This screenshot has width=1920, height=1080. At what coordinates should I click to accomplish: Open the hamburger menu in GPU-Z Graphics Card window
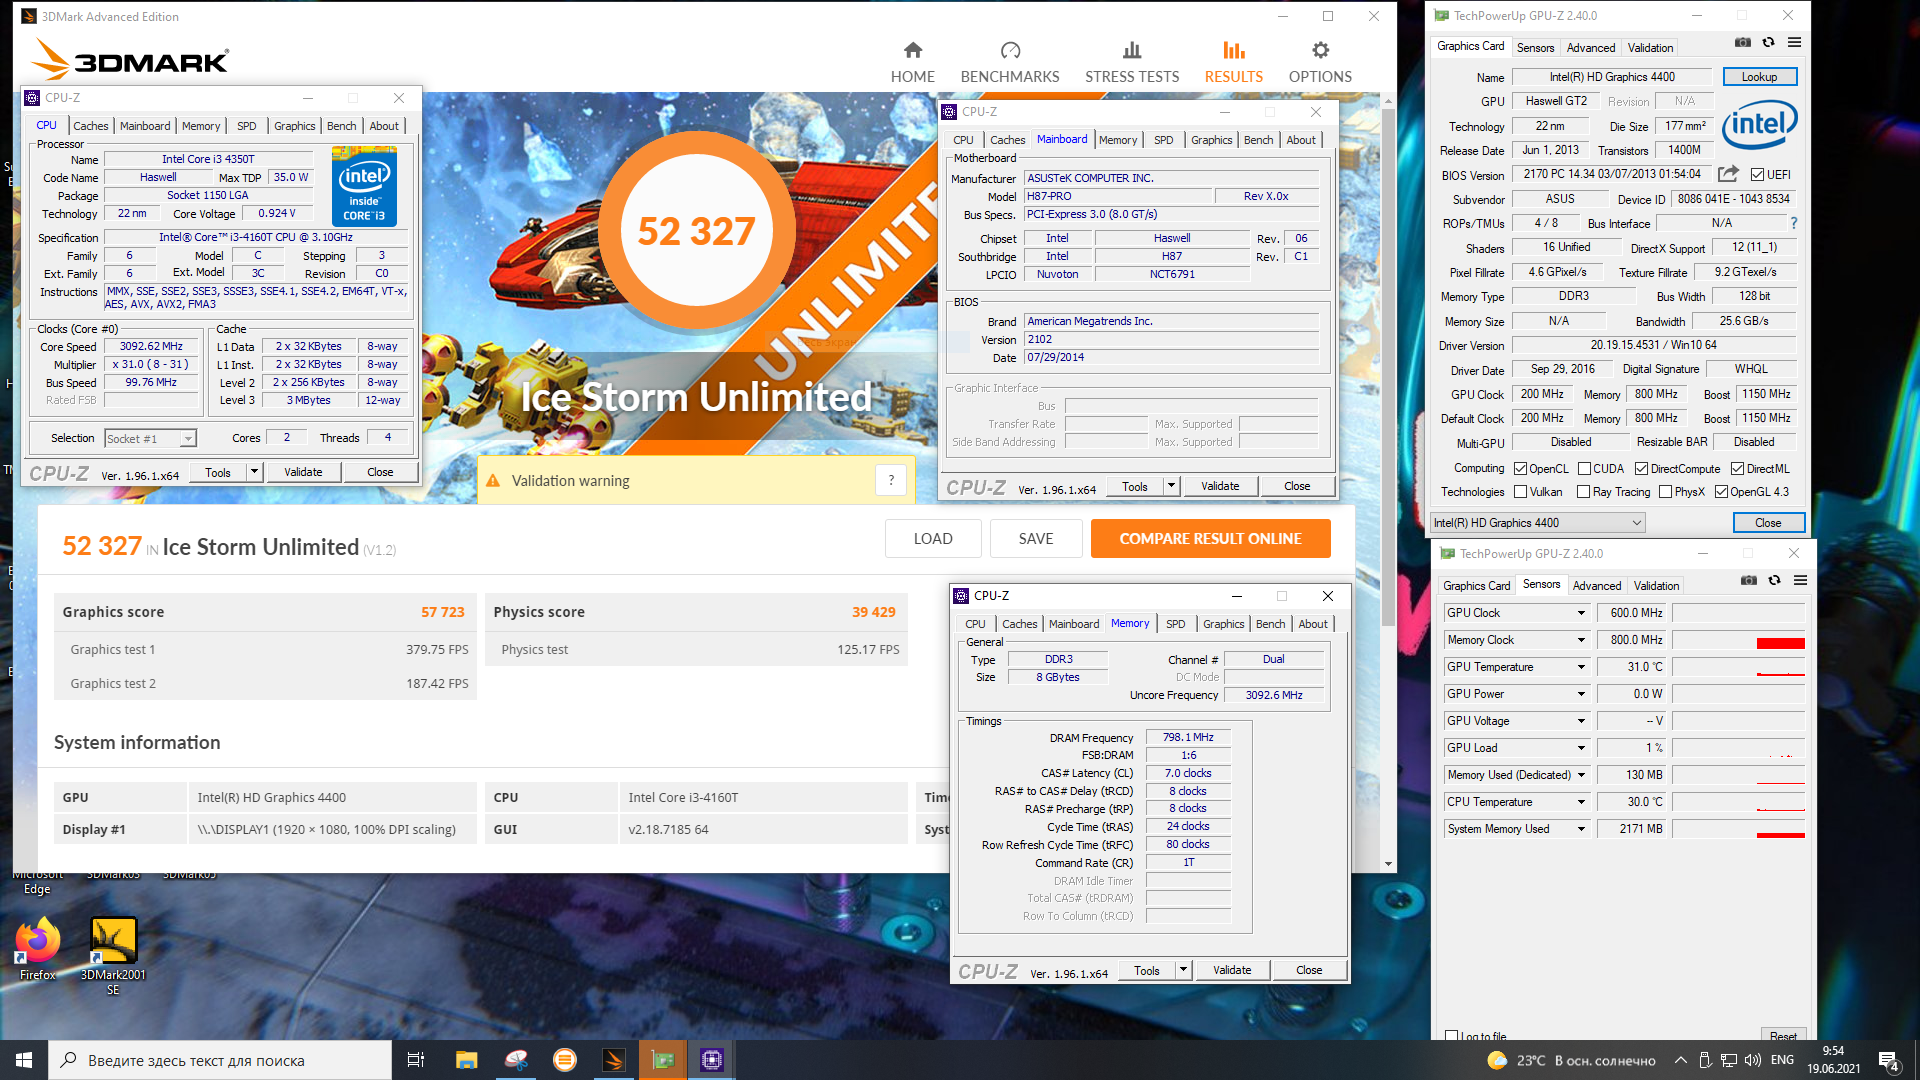tap(1794, 43)
